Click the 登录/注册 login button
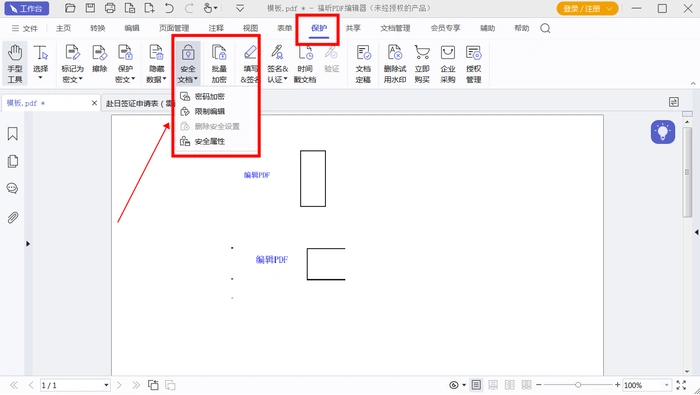Image resolution: width=700 pixels, height=395 pixels. (x=587, y=8)
